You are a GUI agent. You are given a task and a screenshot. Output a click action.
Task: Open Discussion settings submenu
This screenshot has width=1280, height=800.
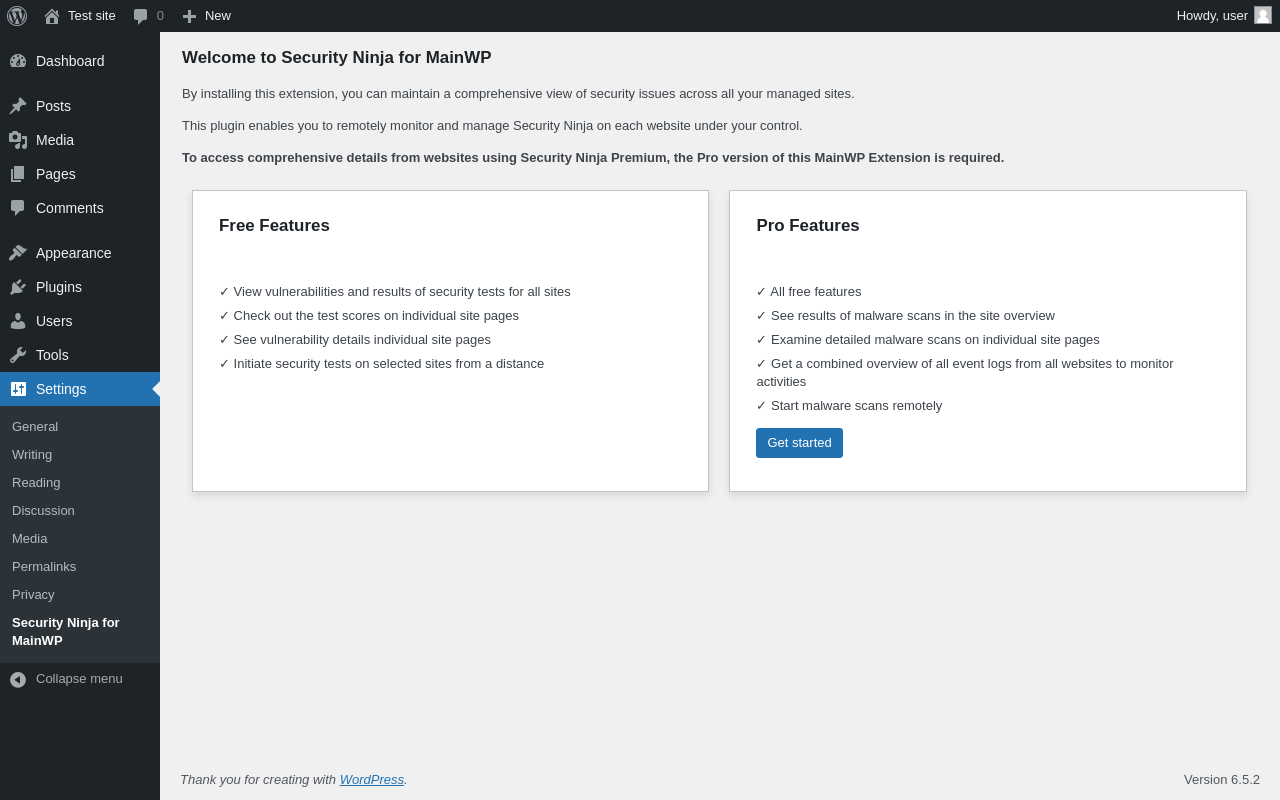(x=80, y=511)
